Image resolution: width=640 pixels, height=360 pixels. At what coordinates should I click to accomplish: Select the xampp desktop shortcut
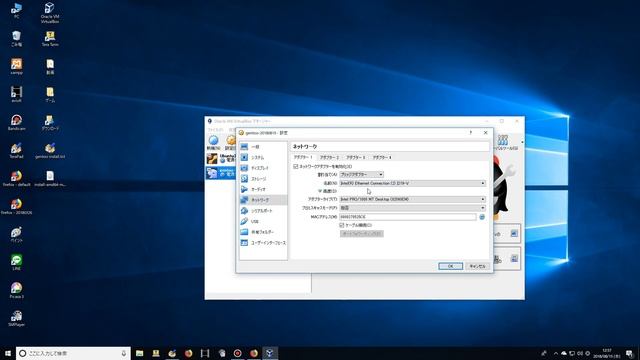pos(16,67)
